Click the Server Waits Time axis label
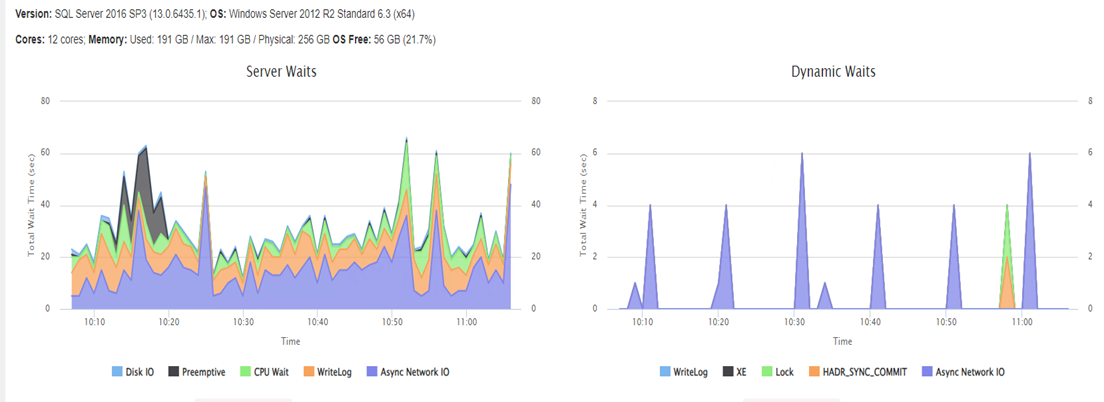 [x=291, y=341]
